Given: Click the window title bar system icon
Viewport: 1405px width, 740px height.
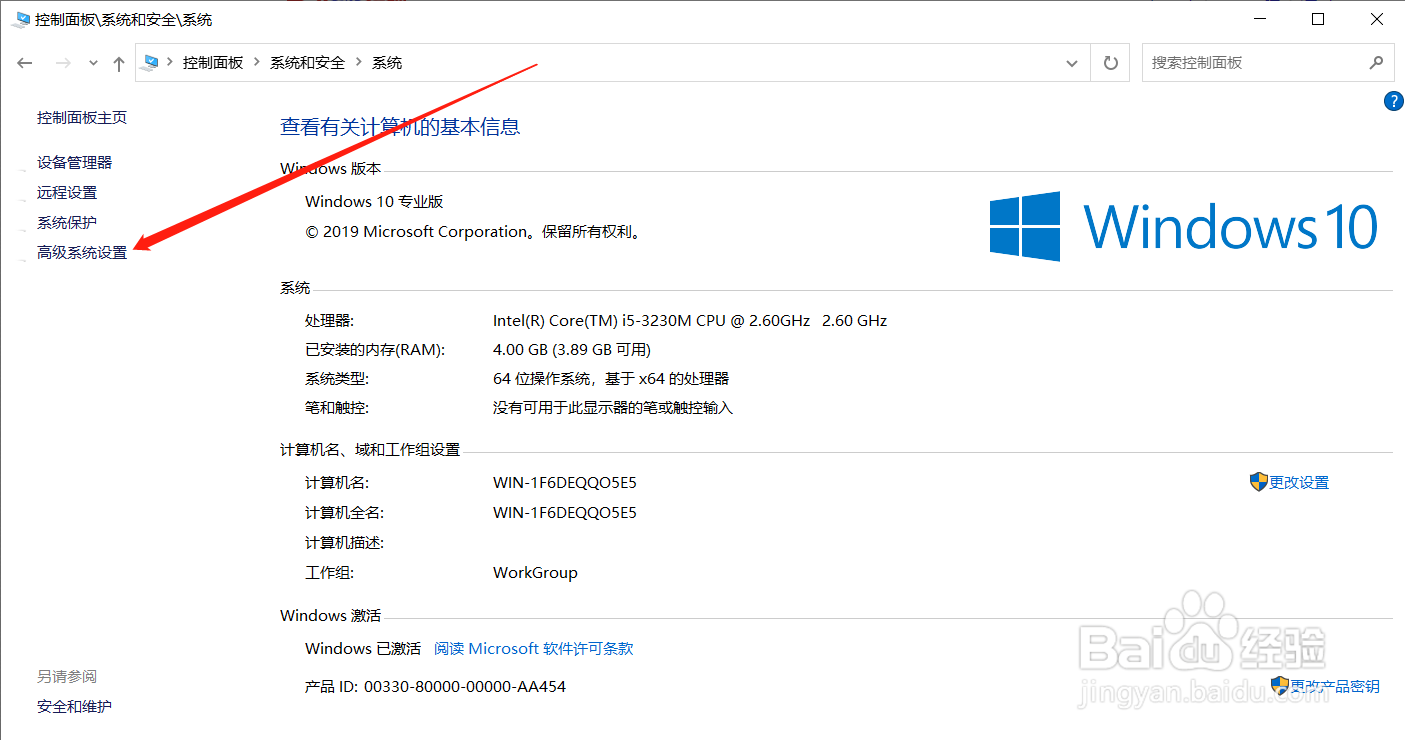Looking at the screenshot, I should [x=21, y=19].
